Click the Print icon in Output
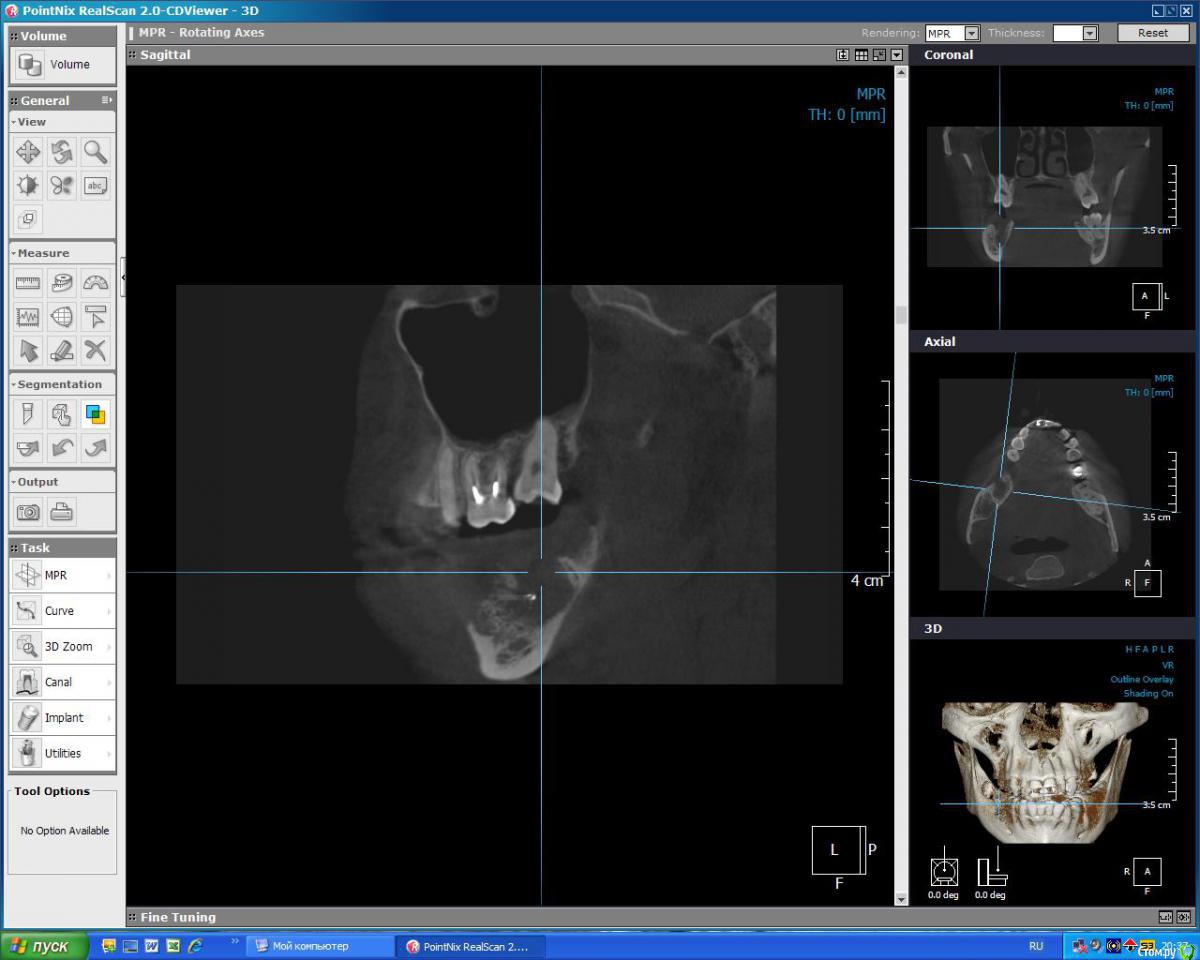This screenshot has width=1200, height=960. pyautogui.click(x=62, y=512)
